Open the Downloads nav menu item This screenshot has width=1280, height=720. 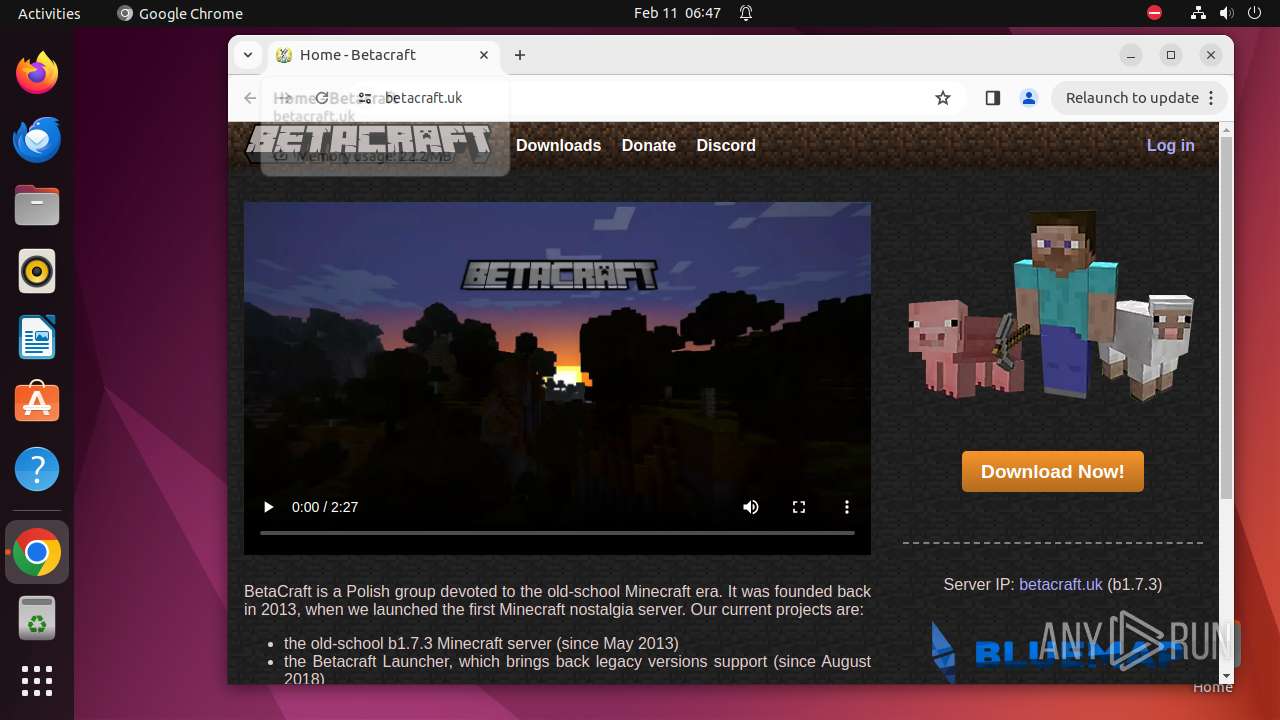tap(558, 145)
